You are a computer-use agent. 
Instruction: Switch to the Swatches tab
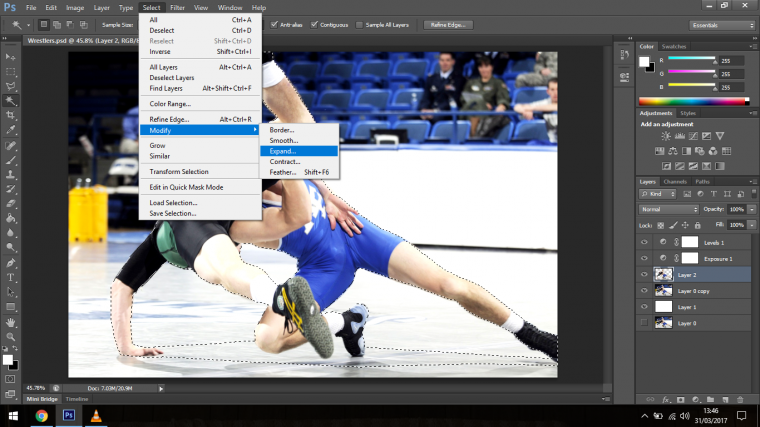click(674, 47)
